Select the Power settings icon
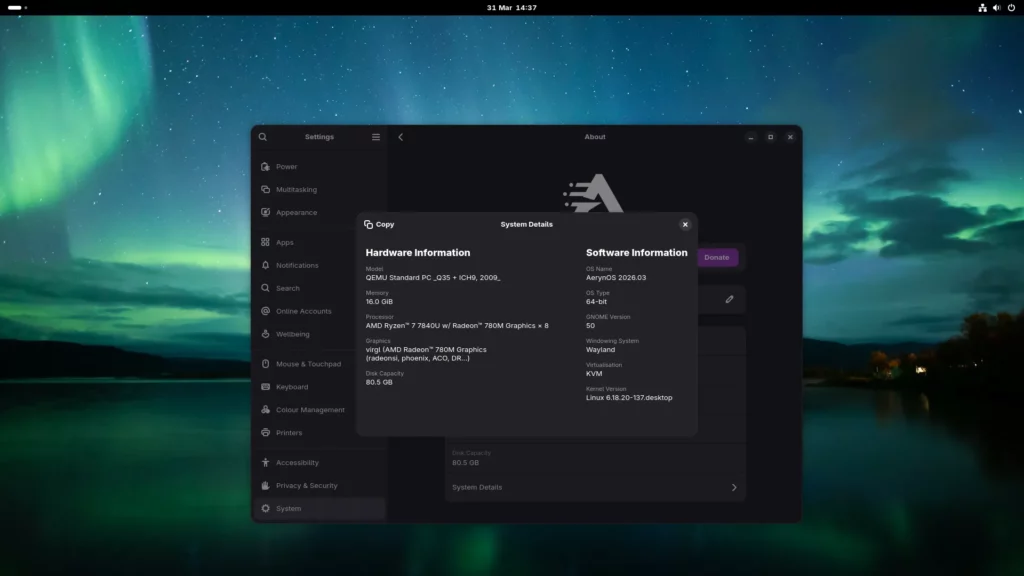1024x576 pixels. [263, 166]
